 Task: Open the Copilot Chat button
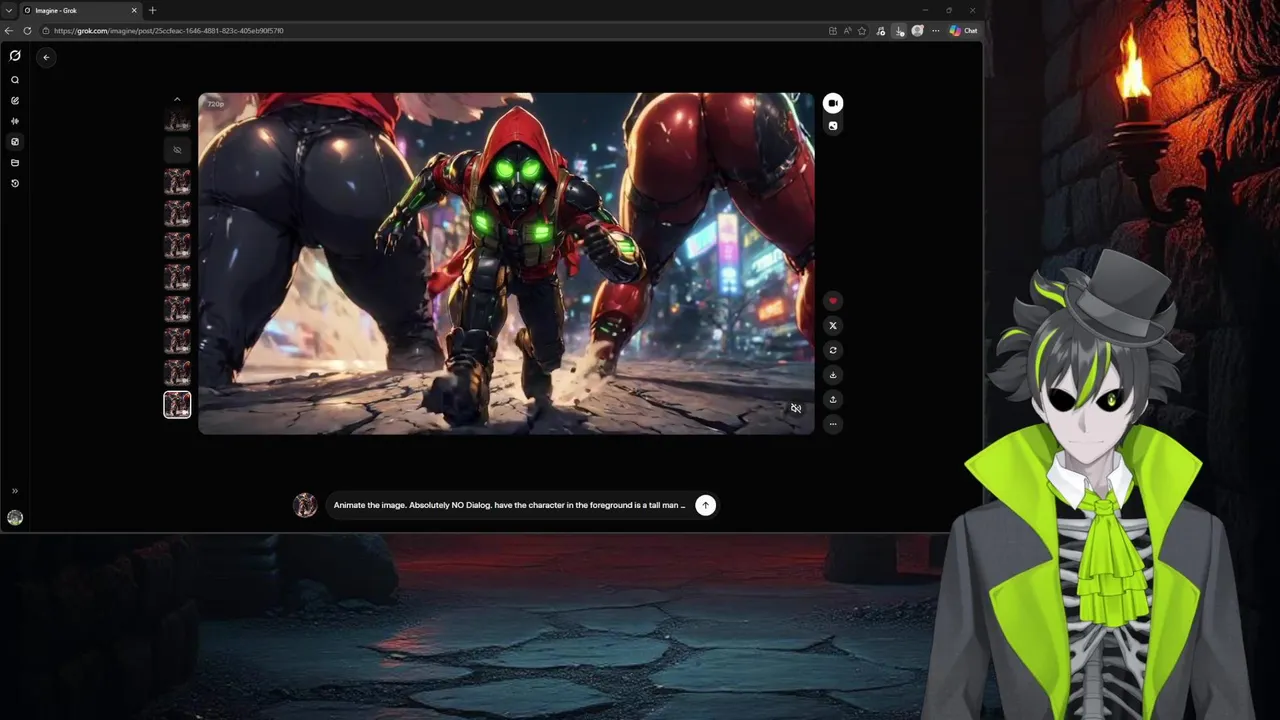pos(964,31)
